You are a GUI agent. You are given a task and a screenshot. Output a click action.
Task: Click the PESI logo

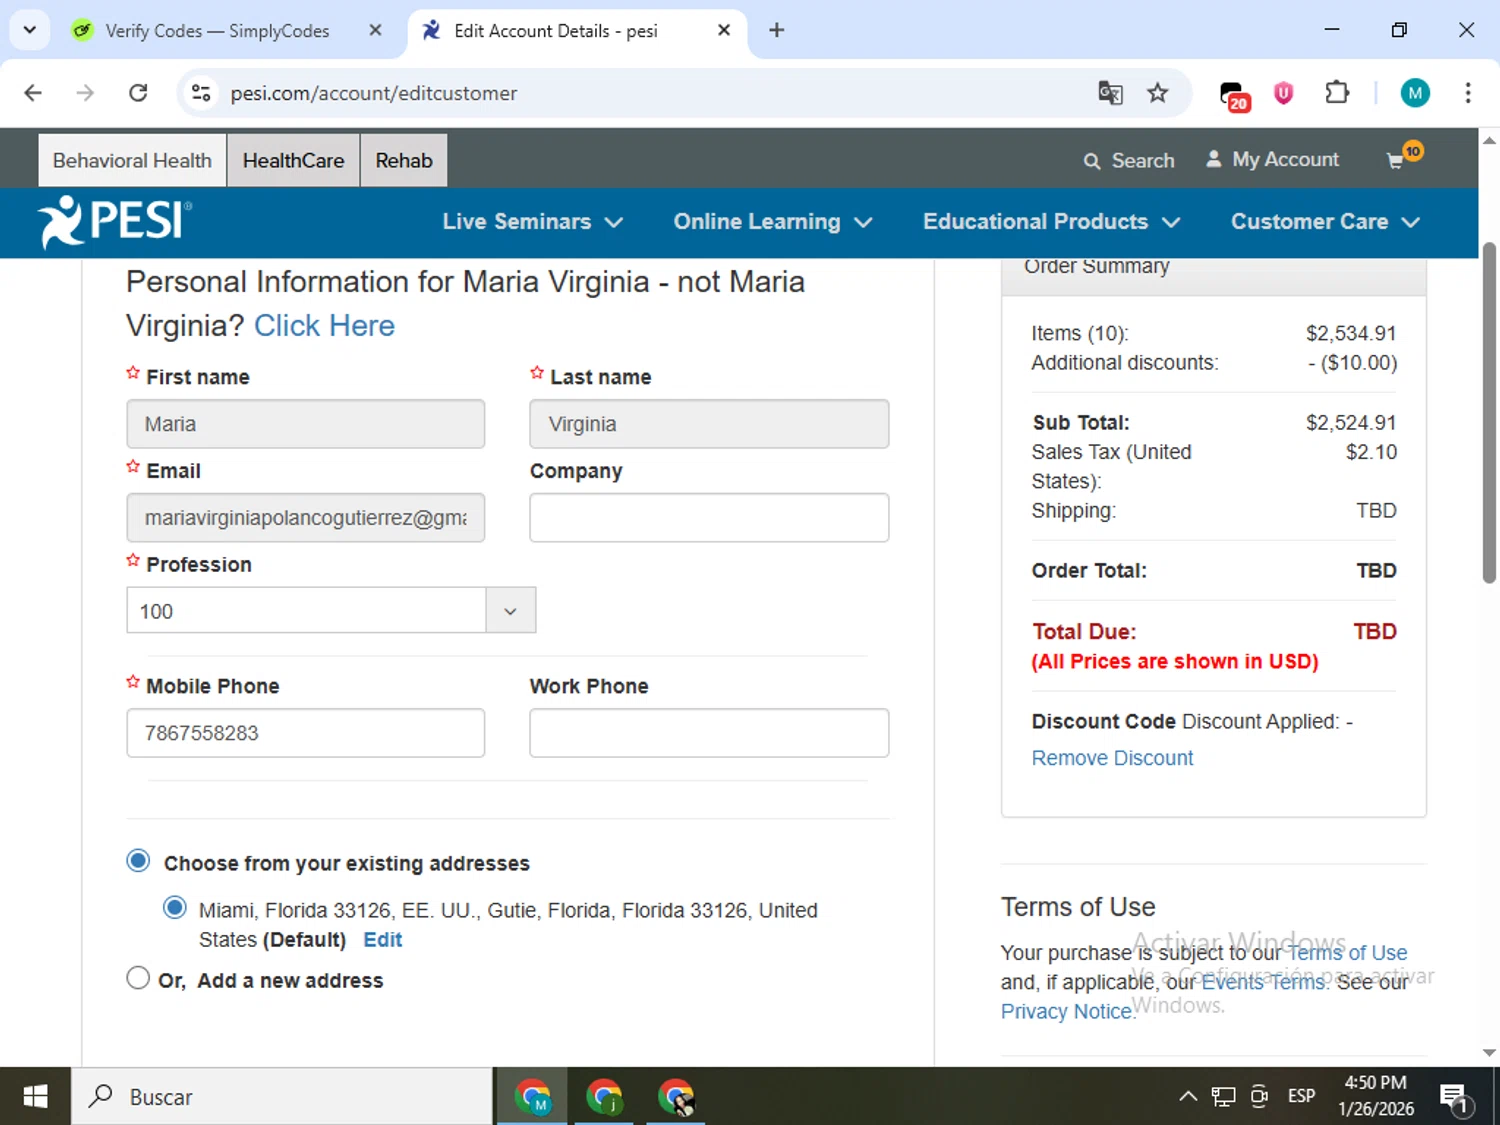tap(115, 221)
